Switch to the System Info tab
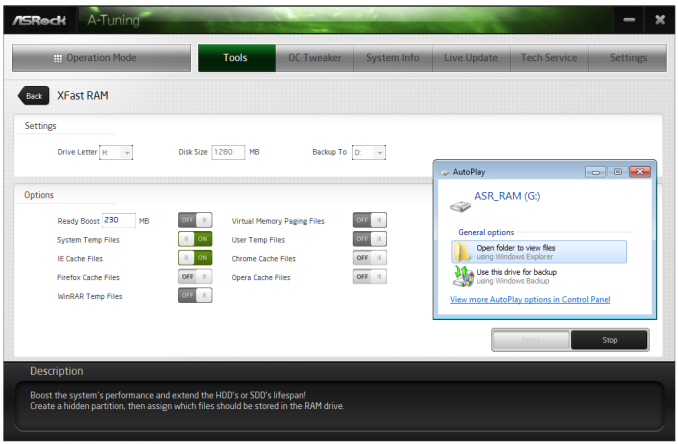The height and width of the screenshot is (444, 678). [x=393, y=58]
